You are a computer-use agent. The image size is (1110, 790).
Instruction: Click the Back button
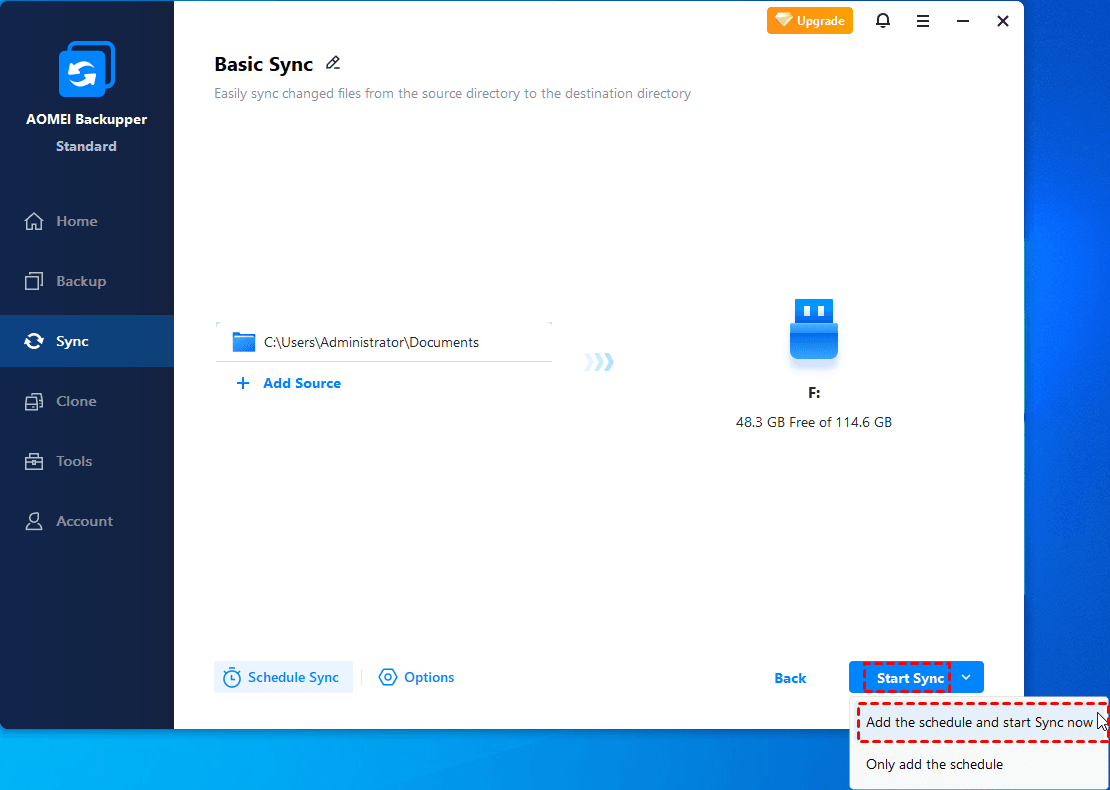coord(790,678)
